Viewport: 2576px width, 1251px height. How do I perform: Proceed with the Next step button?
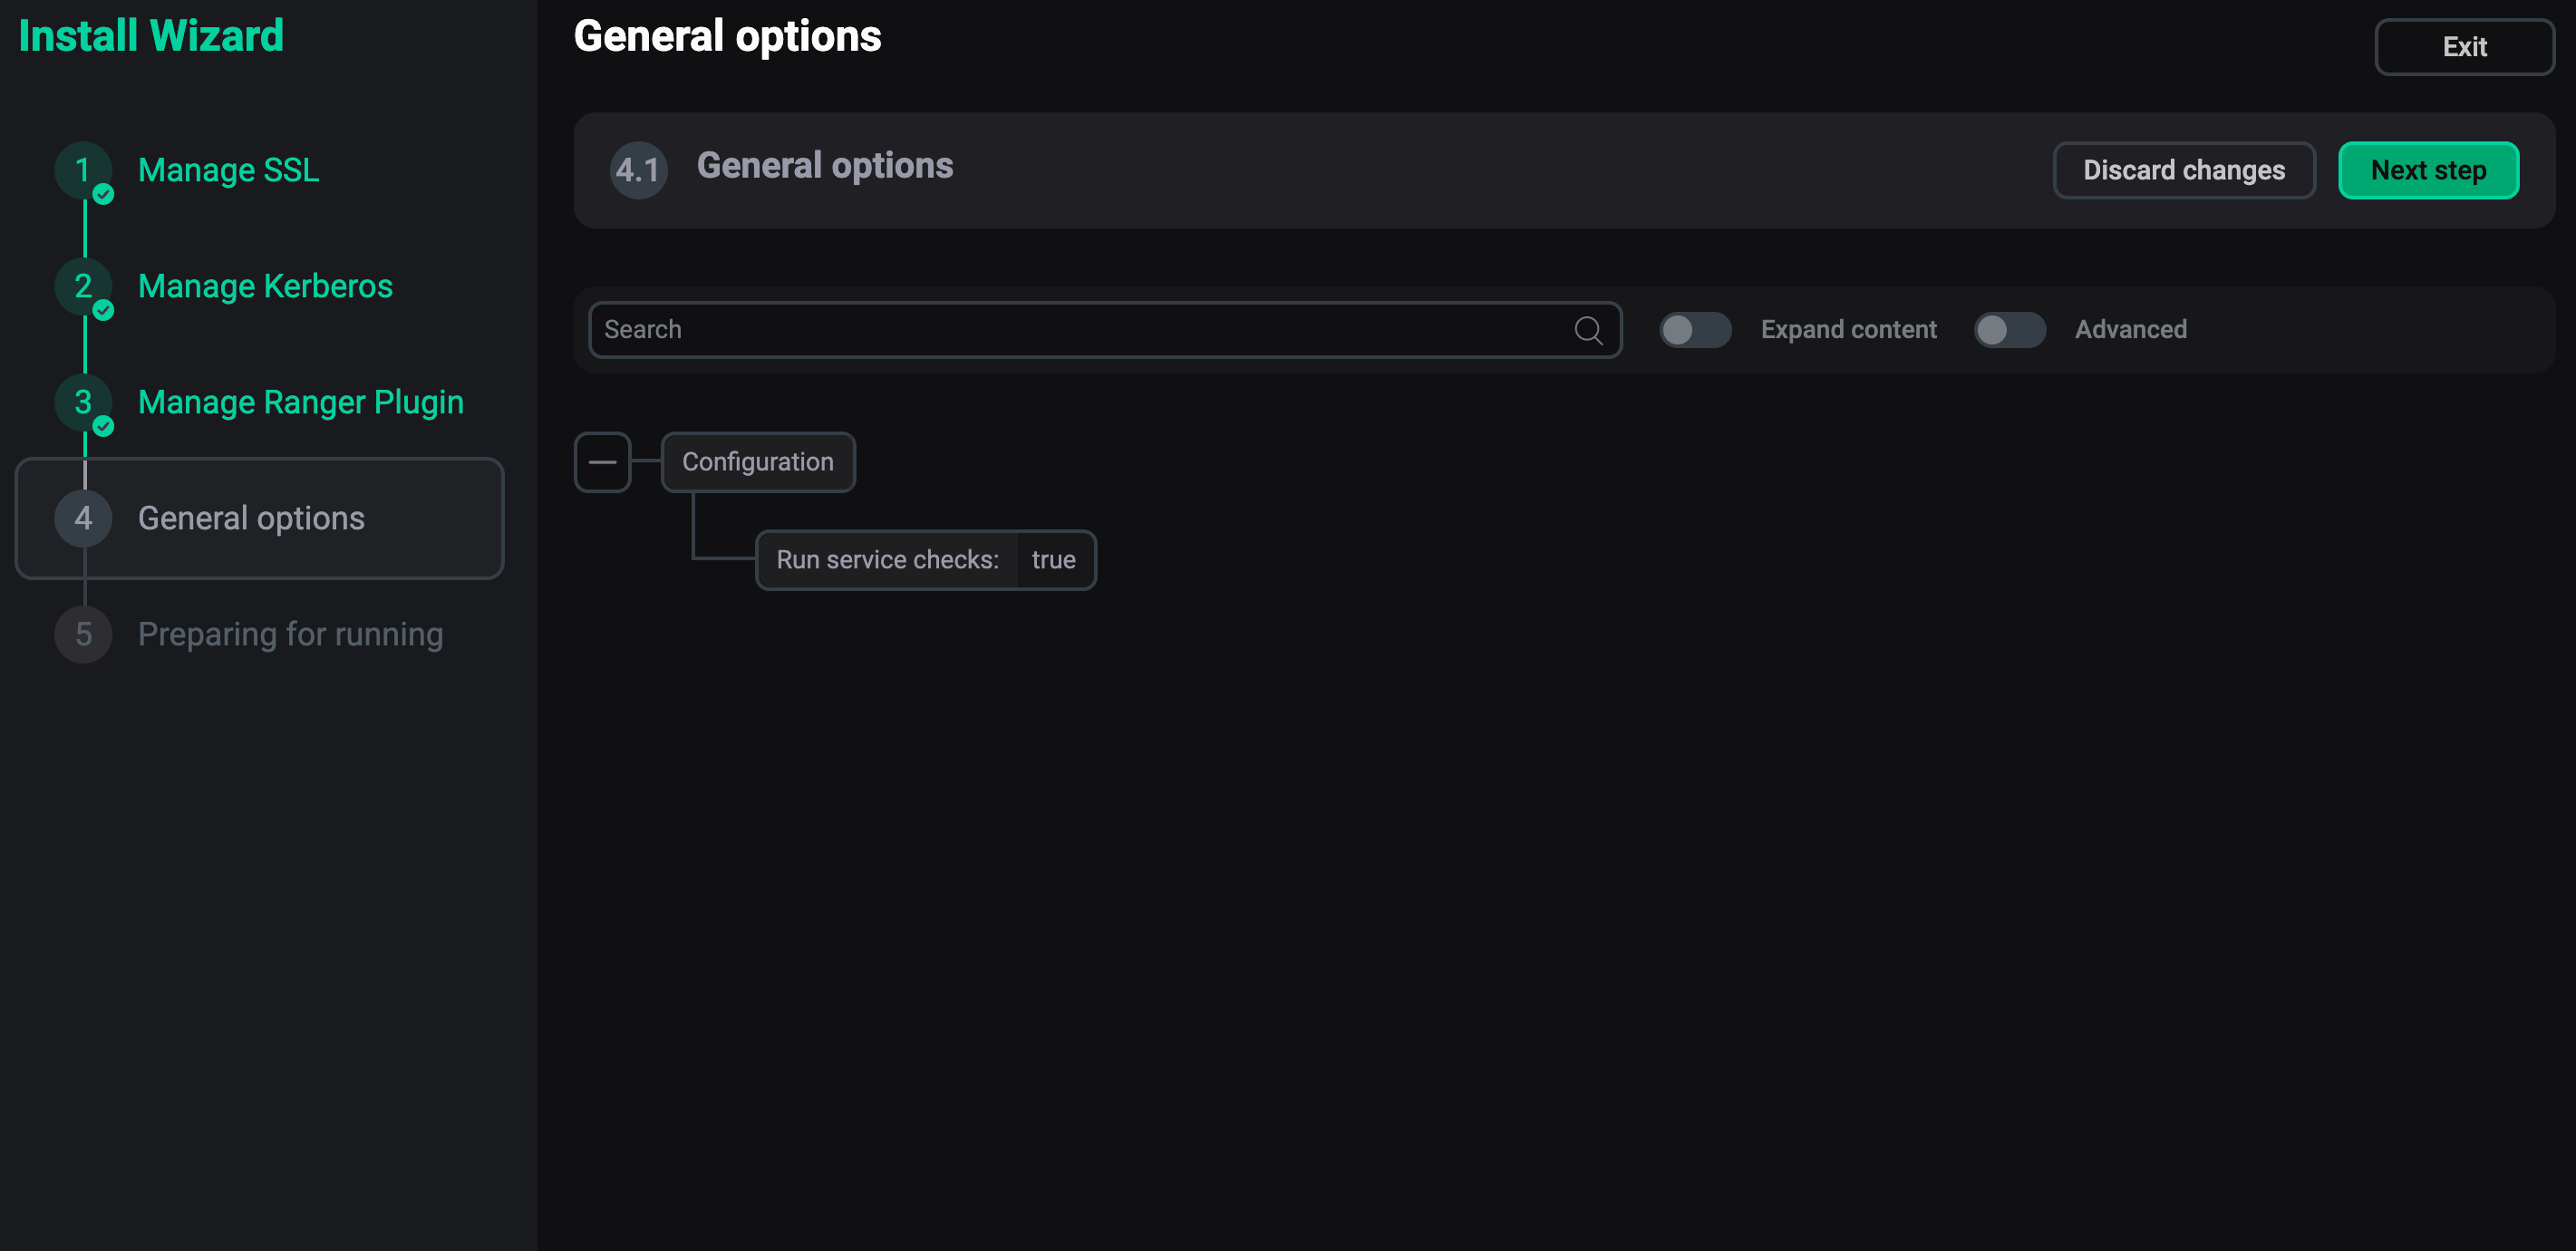click(2428, 170)
